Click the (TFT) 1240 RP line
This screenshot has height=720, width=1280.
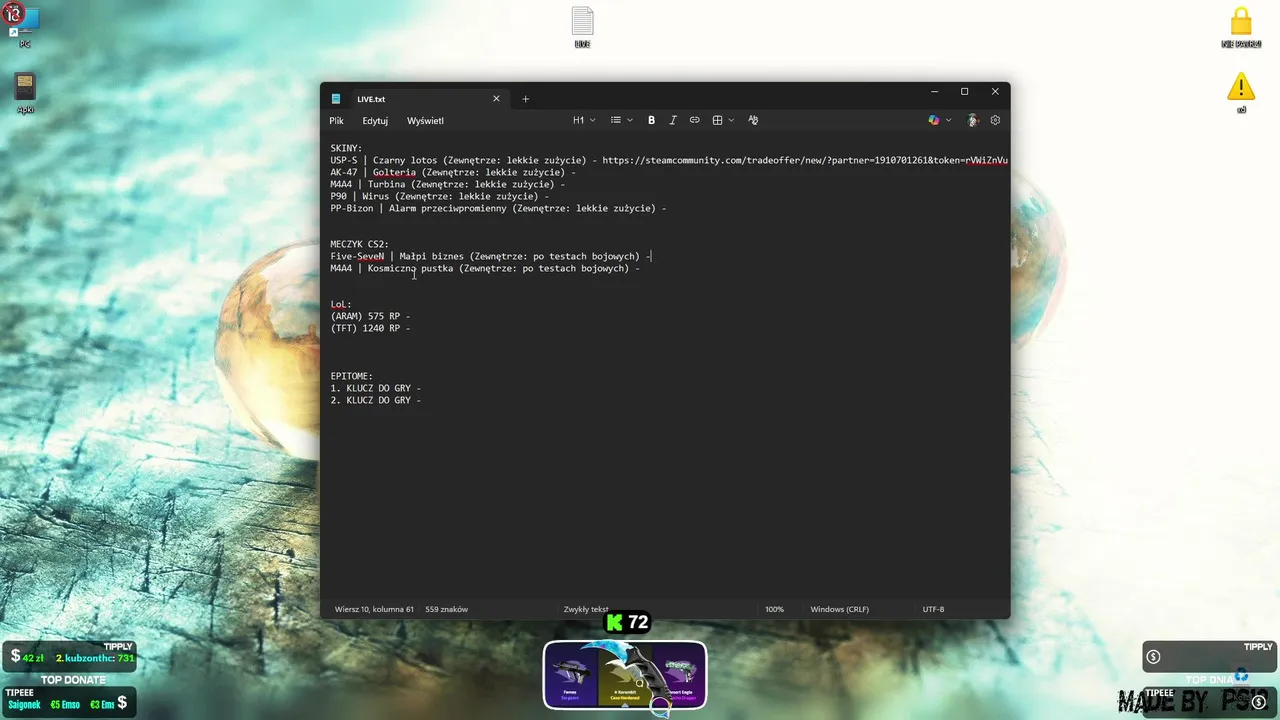370,328
